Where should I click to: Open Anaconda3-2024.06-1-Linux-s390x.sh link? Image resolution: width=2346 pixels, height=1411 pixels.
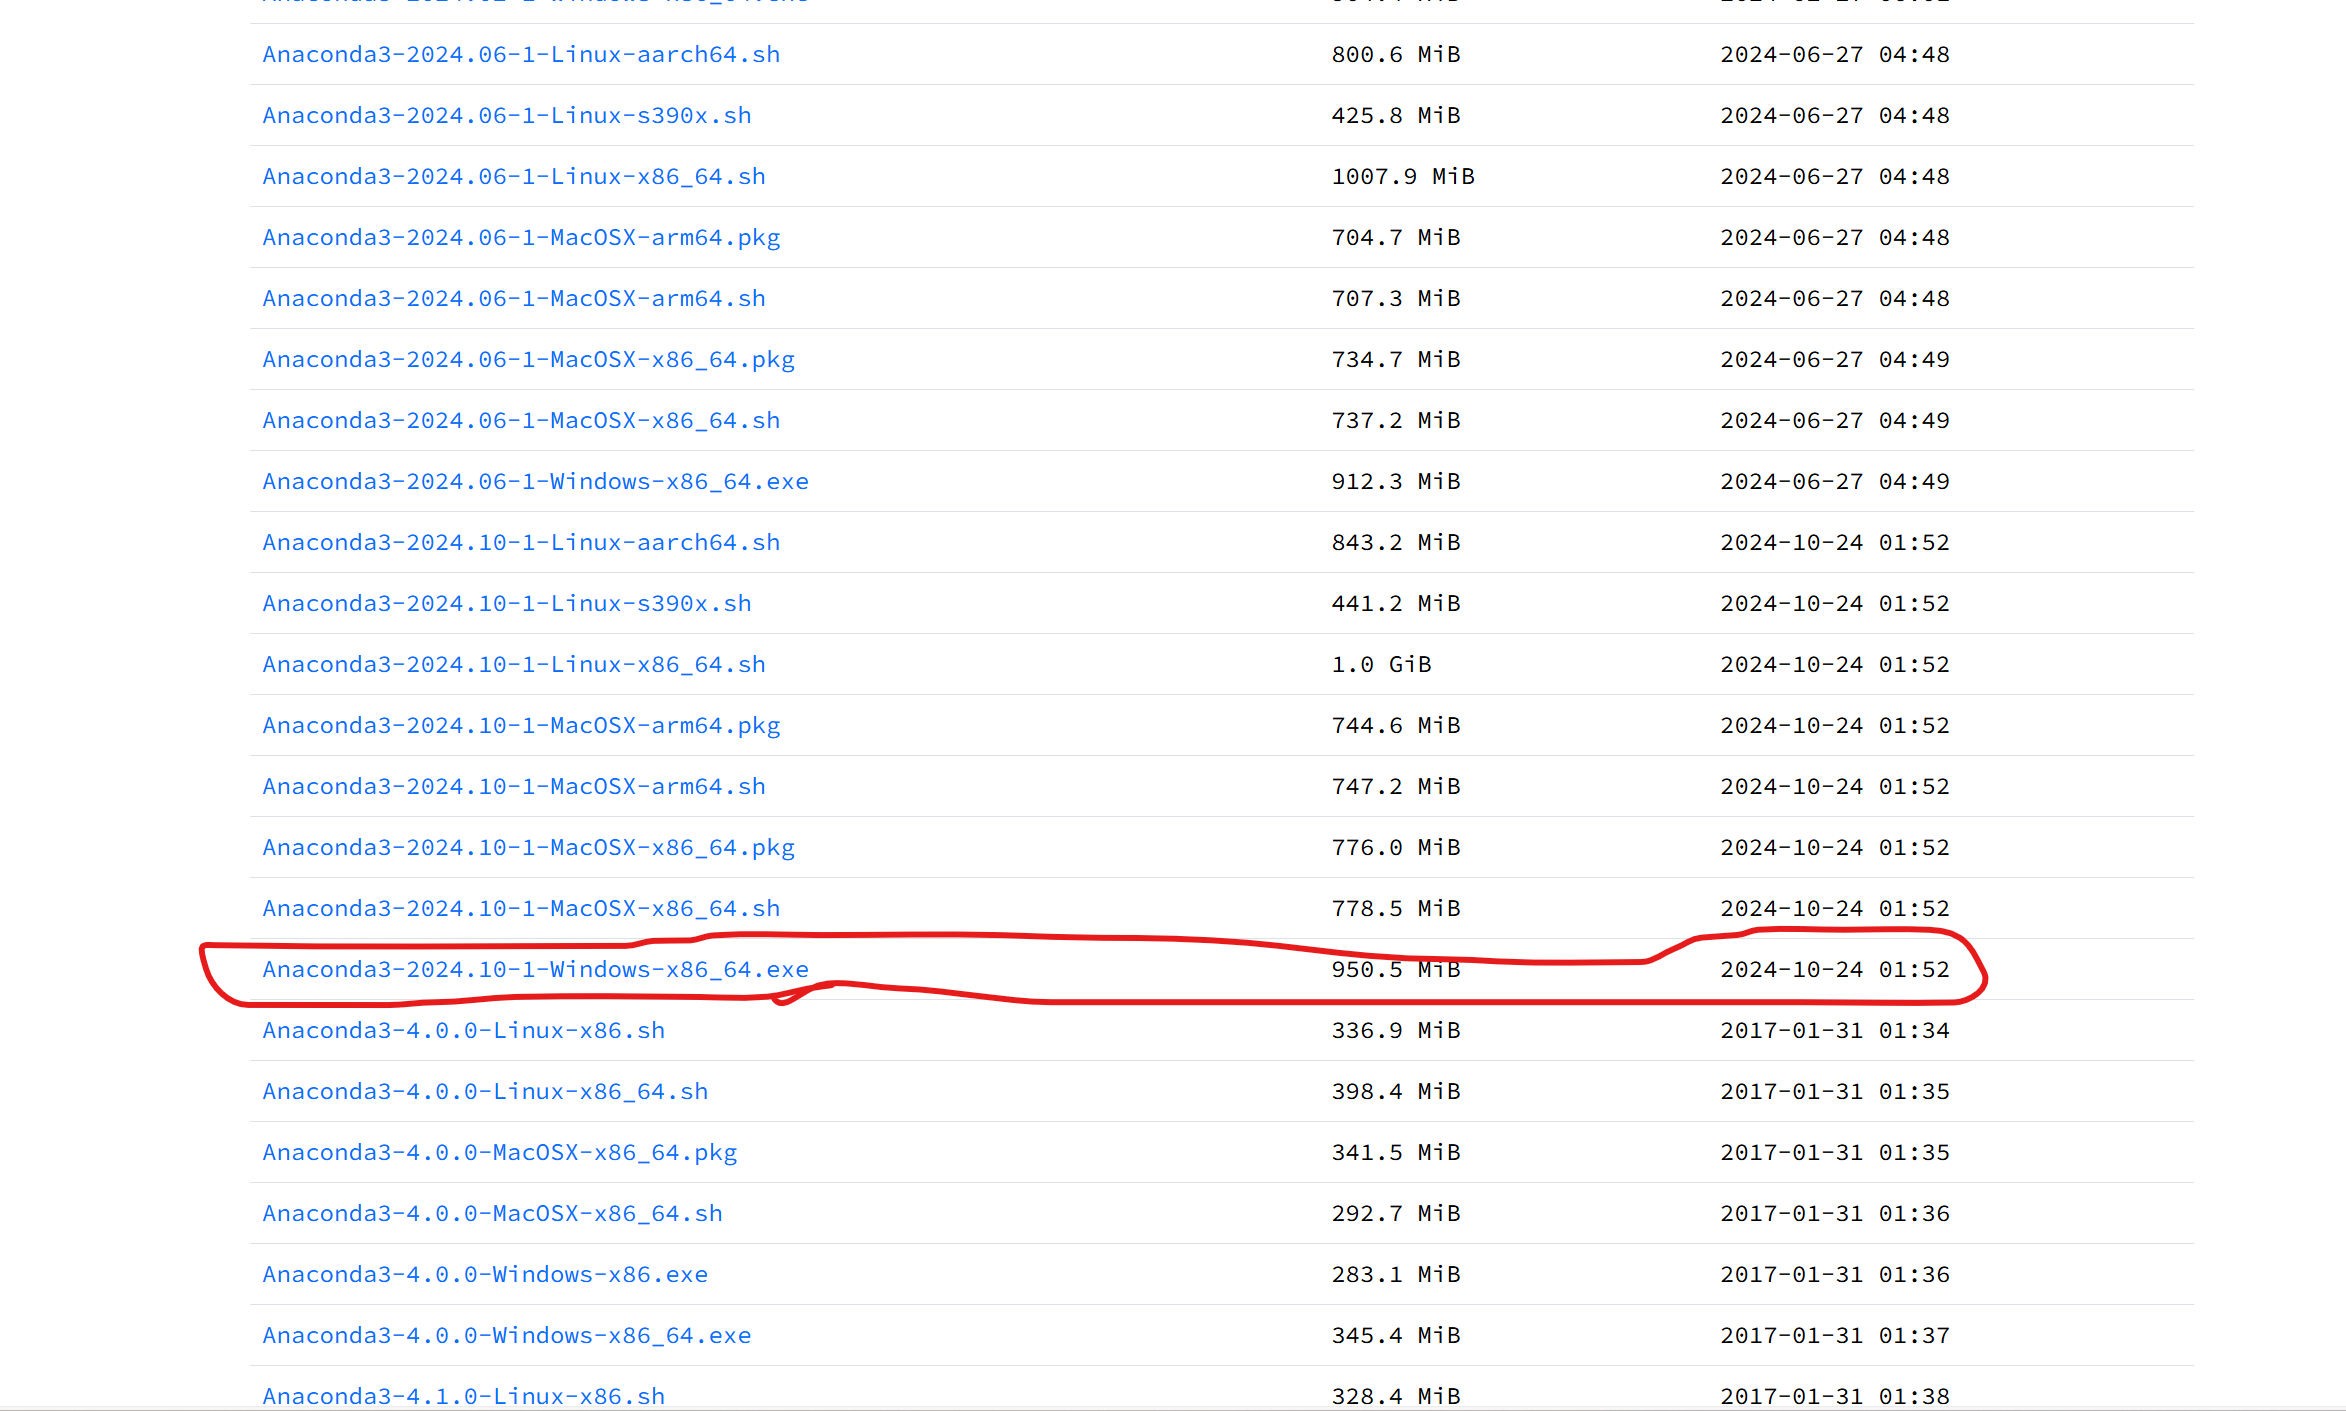point(506,115)
